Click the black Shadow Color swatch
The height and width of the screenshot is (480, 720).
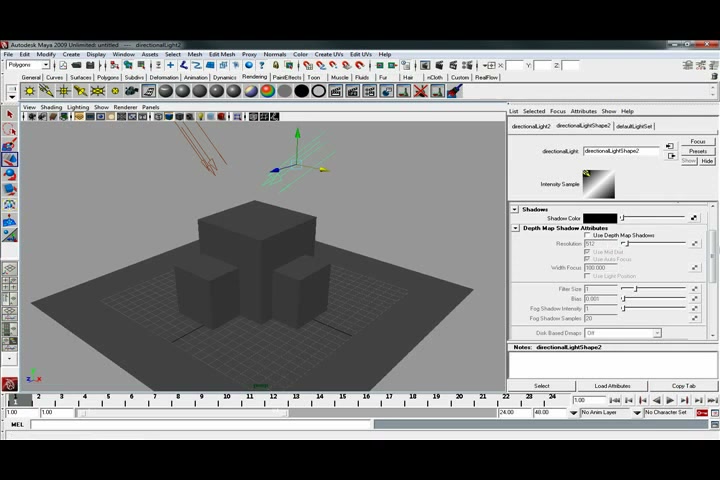coord(600,218)
